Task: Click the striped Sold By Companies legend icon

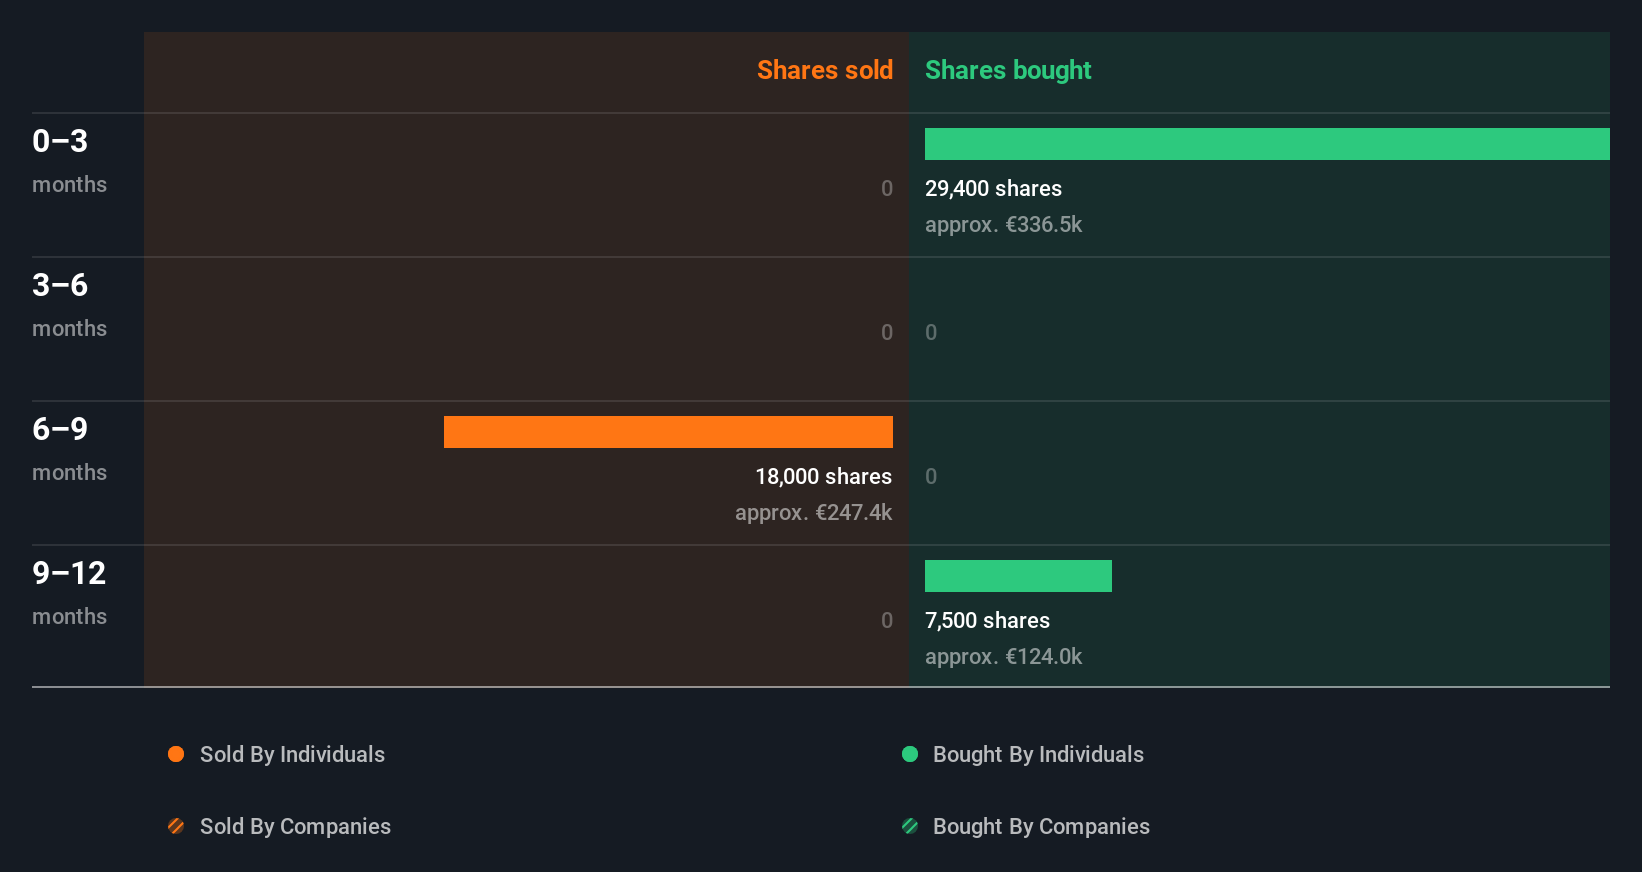Action: point(176,826)
